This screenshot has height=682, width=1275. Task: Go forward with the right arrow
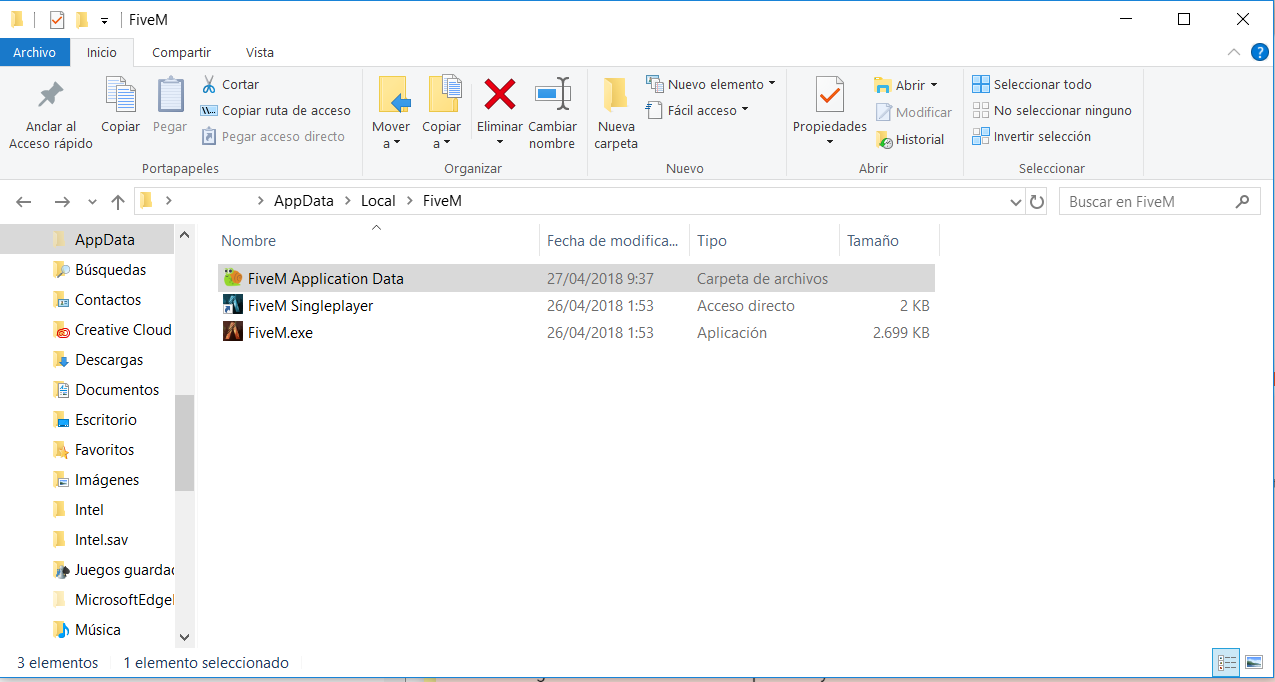tap(62, 202)
